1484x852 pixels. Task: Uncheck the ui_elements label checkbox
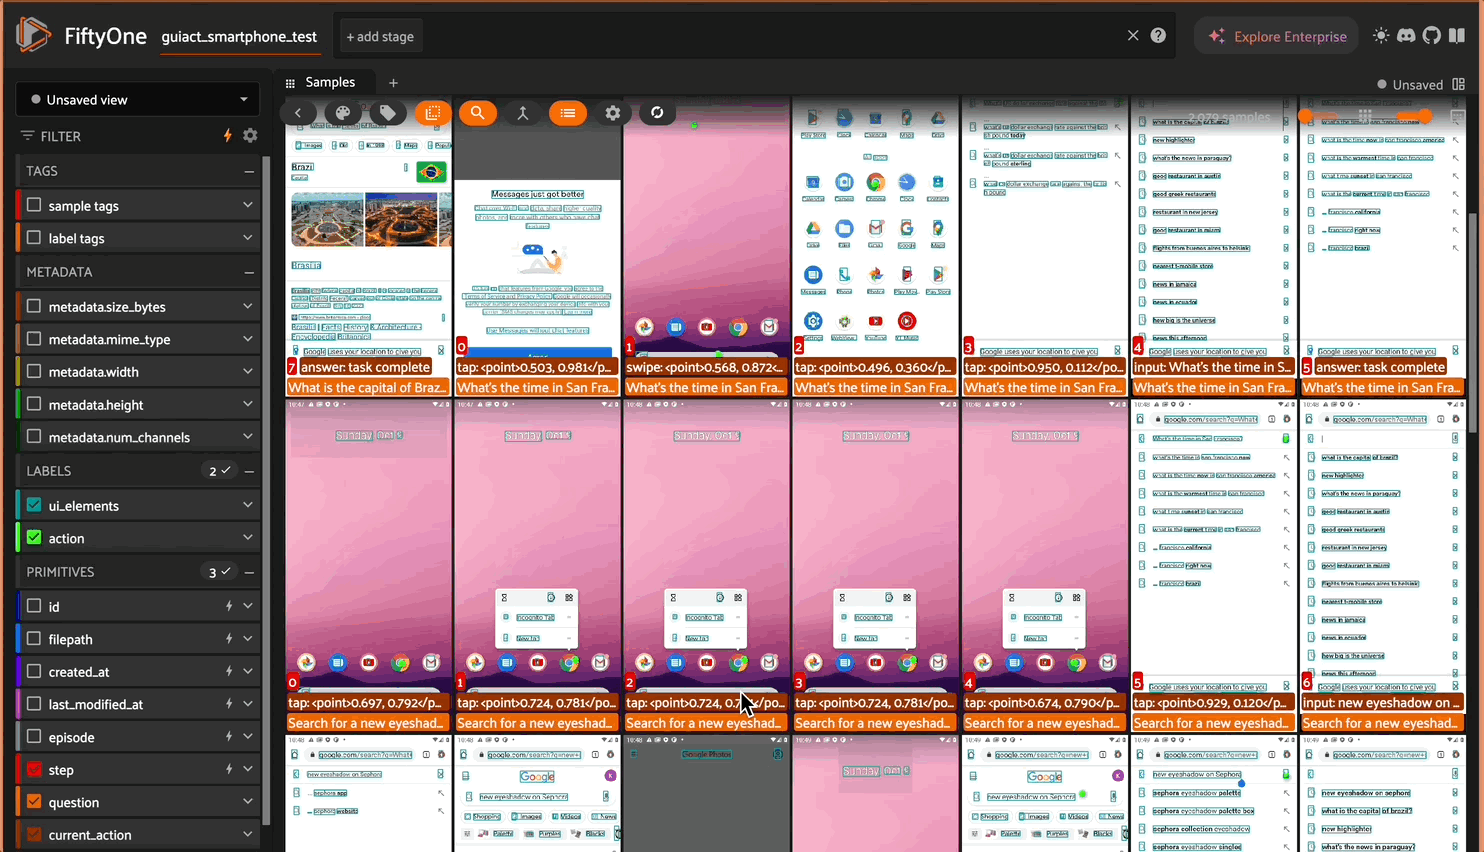coord(34,505)
